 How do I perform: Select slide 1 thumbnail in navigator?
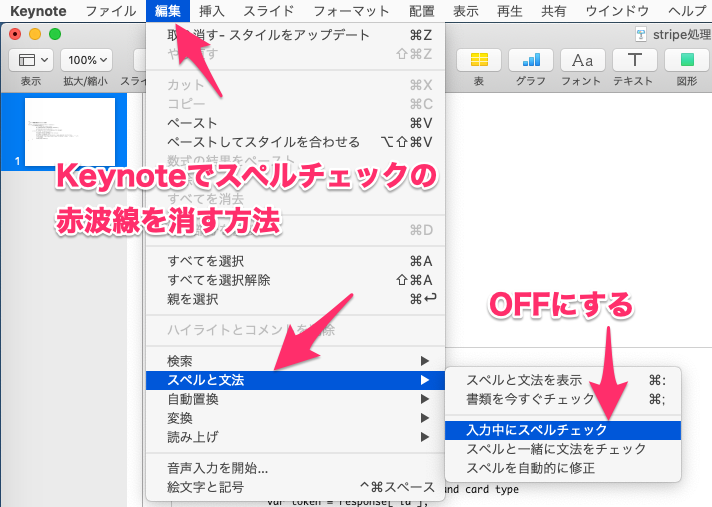(x=69, y=132)
